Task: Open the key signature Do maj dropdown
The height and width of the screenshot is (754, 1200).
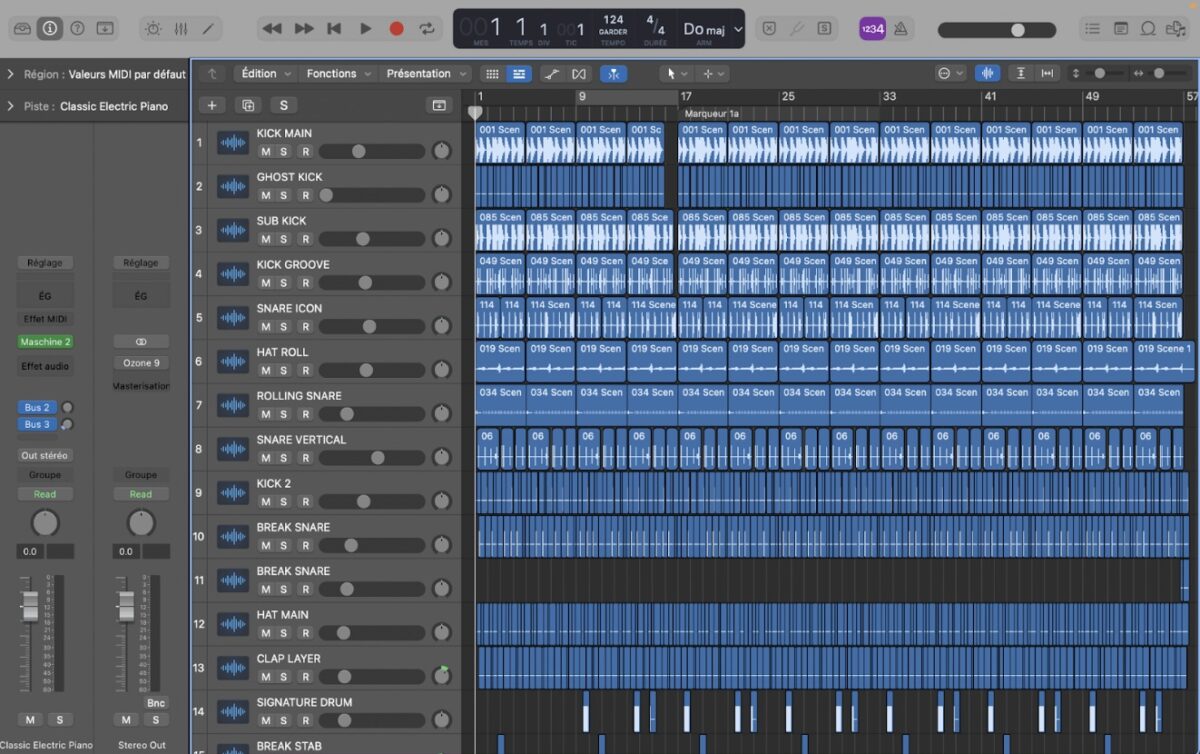Action: pyautogui.click(x=712, y=29)
